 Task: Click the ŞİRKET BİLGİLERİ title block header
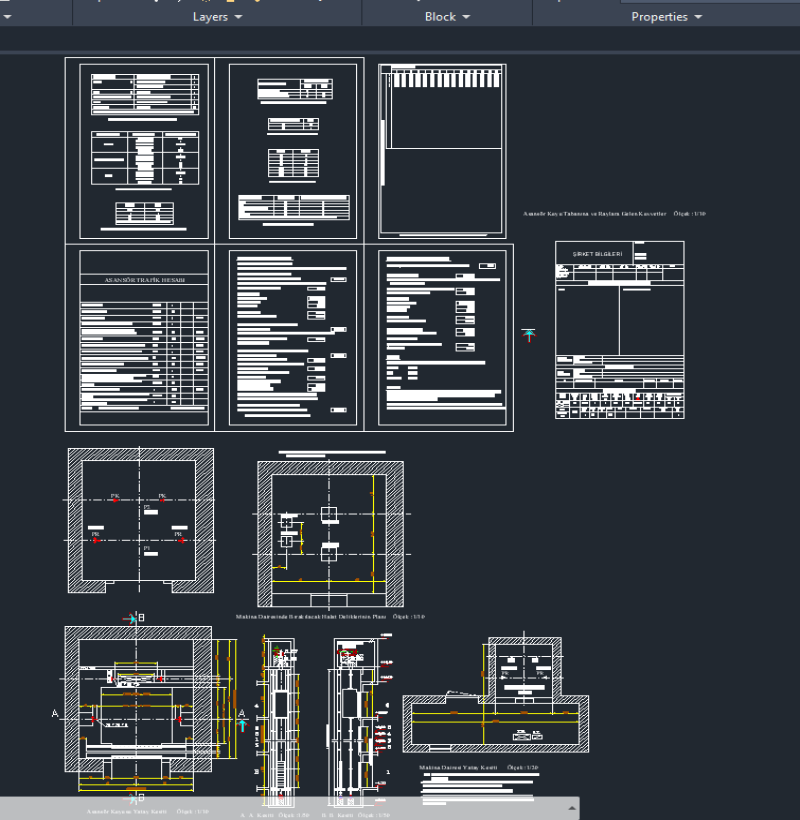pyautogui.click(x=597, y=255)
